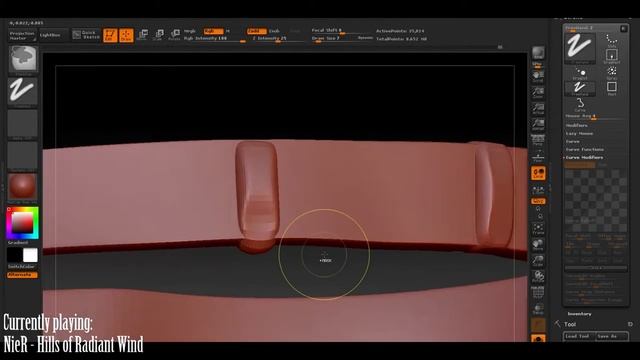Select the Rotate transform in the top toolbar
Screen dimensions: 640x360
[174, 35]
